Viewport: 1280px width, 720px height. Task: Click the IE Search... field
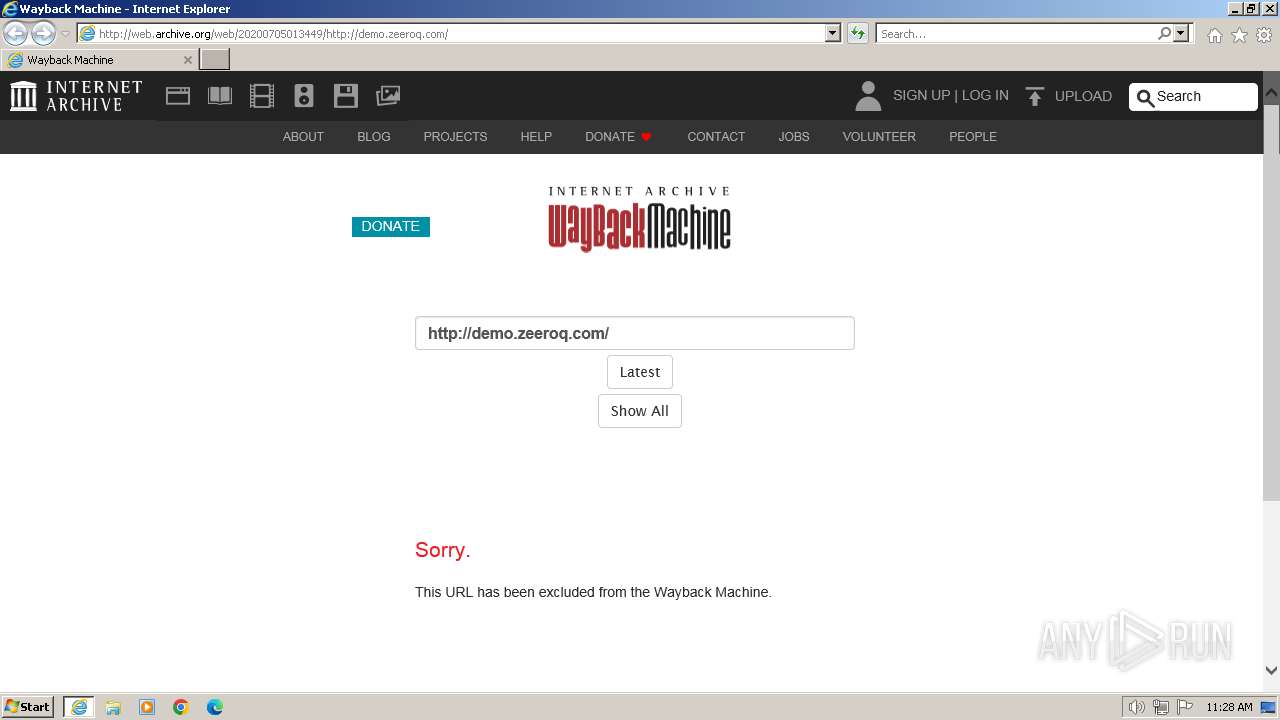[x=1015, y=33]
